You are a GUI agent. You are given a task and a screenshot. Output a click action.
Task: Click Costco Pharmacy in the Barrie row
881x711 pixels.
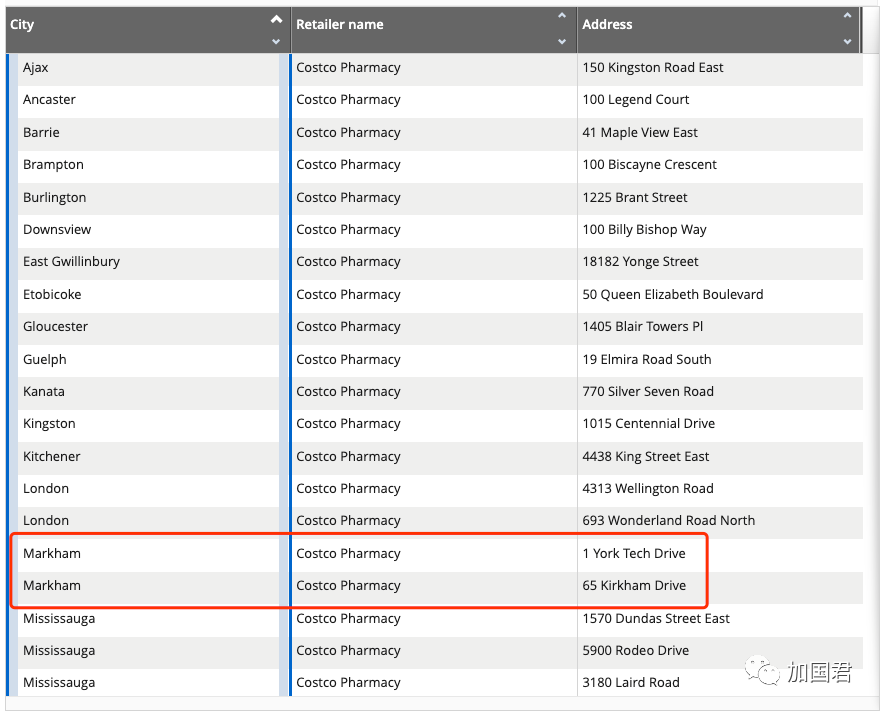[348, 132]
